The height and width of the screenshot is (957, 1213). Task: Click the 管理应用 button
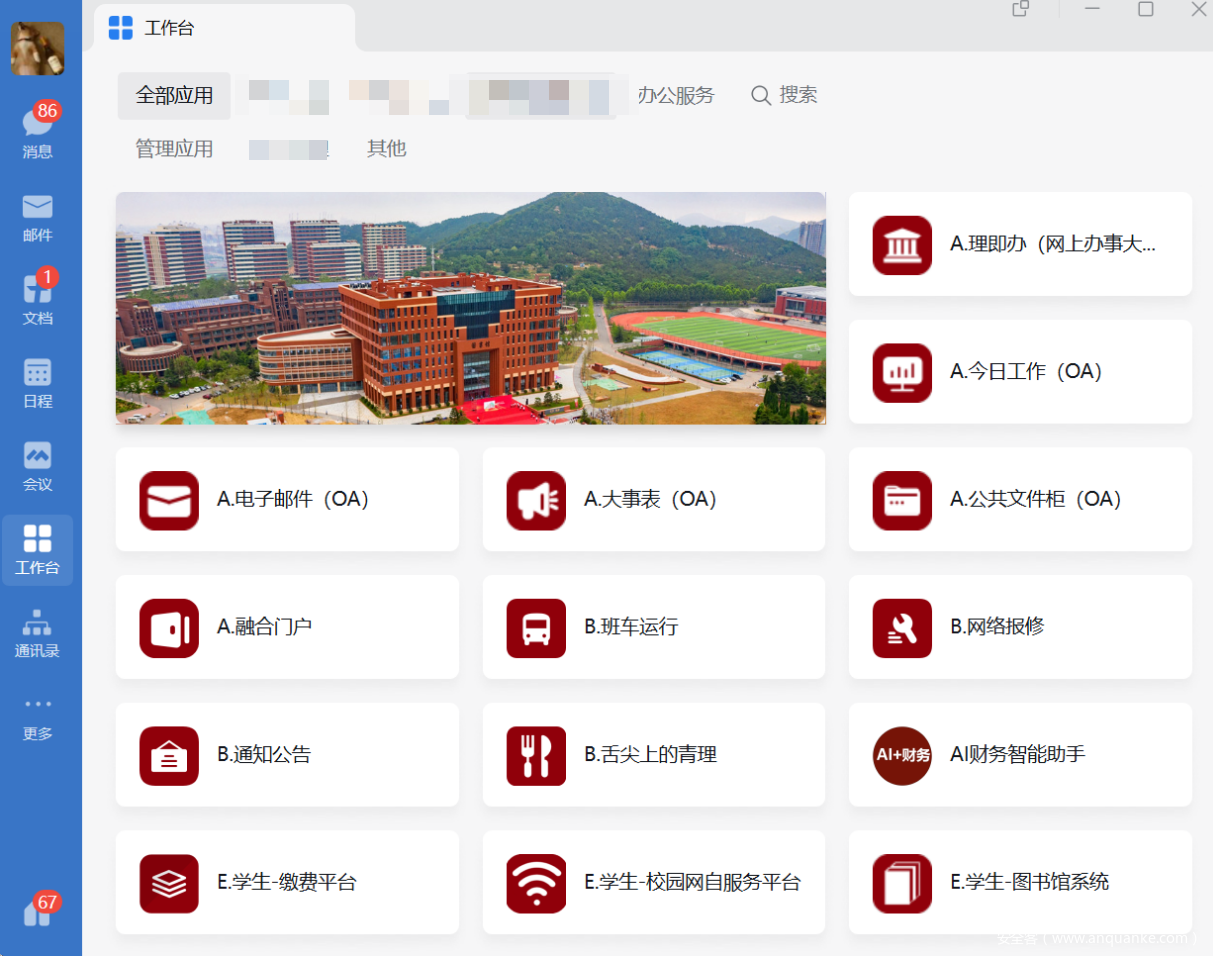[174, 149]
